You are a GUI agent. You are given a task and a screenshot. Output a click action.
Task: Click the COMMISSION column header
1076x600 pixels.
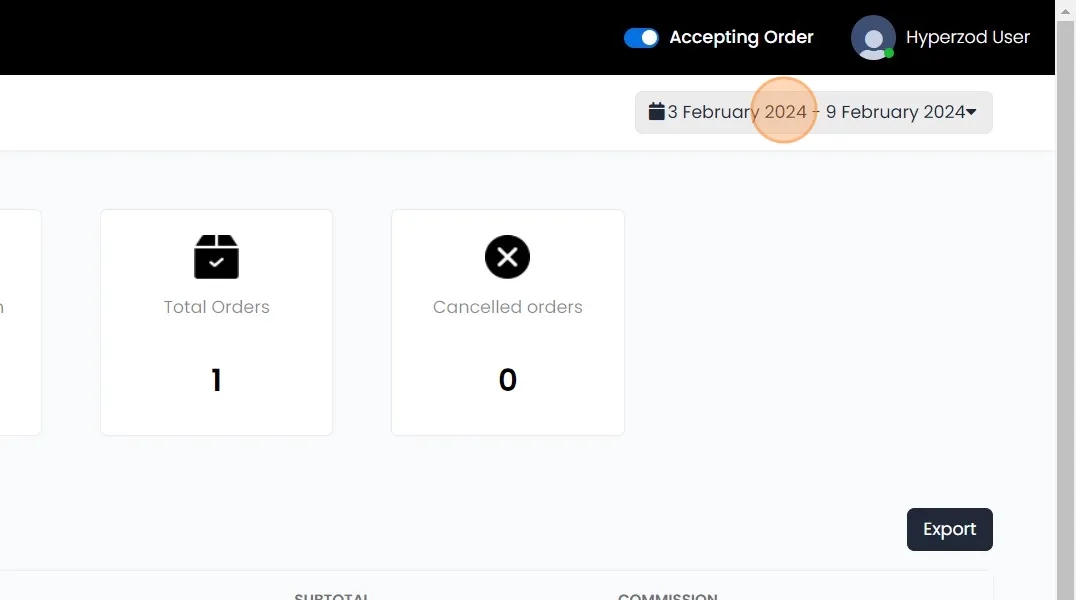click(x=667, y=596)
